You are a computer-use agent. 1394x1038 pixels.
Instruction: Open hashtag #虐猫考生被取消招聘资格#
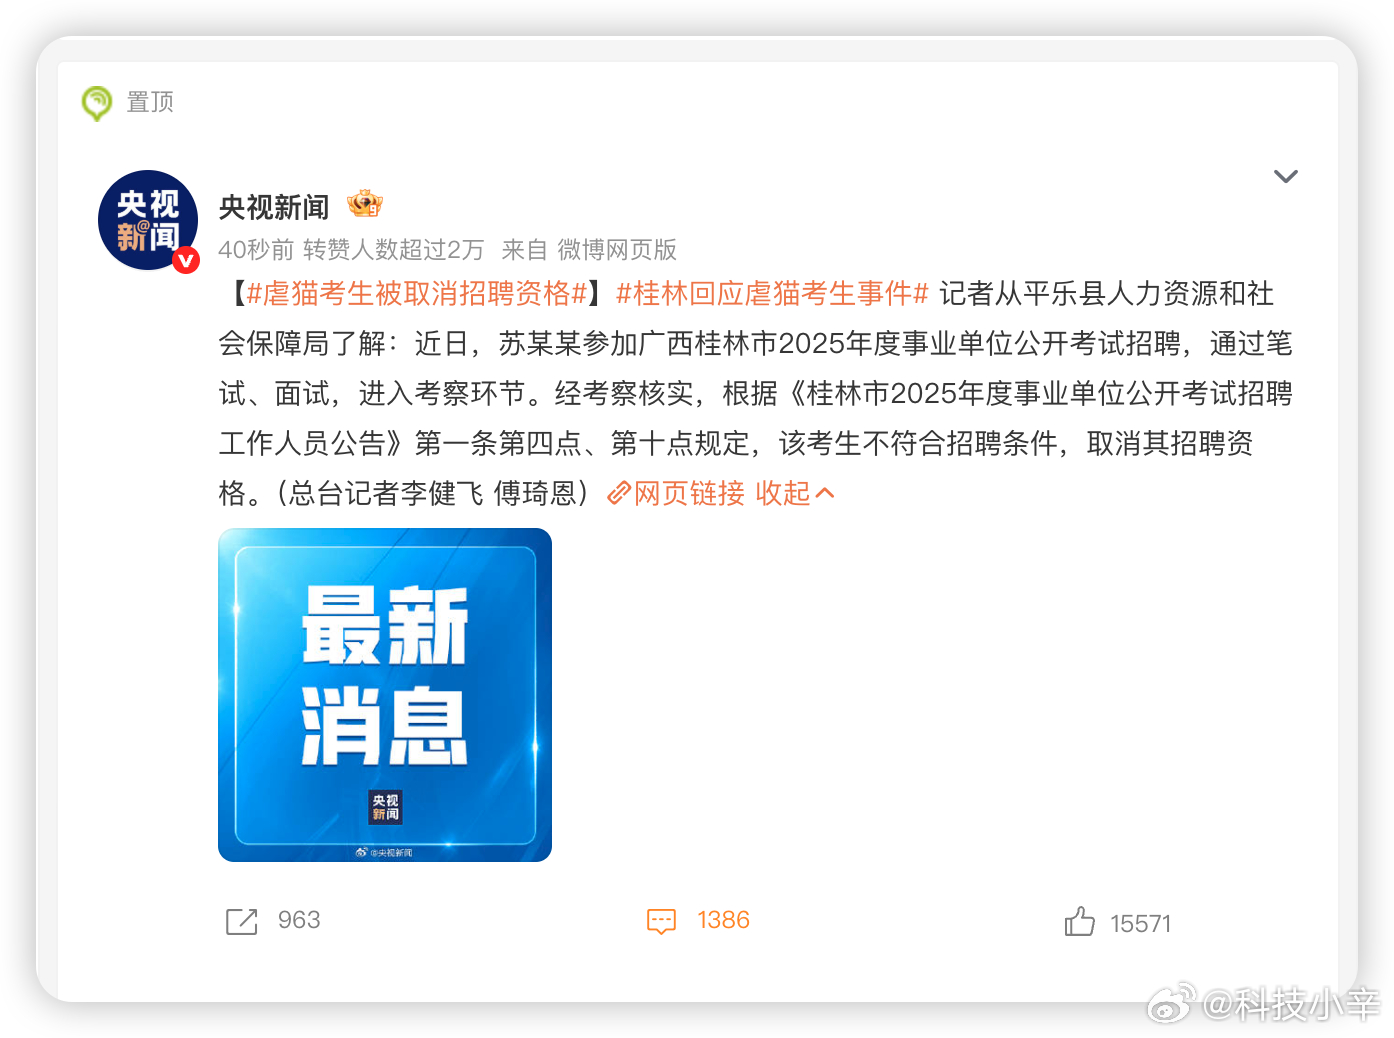click(x=416, y=293)
